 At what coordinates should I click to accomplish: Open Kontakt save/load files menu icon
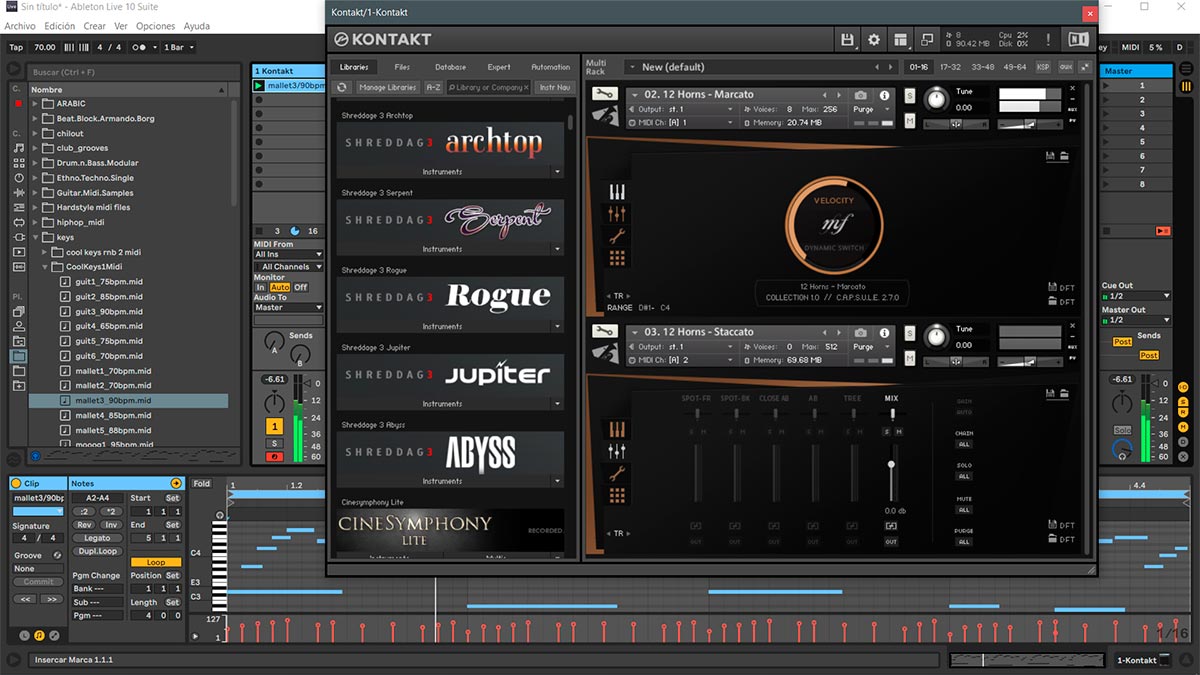point(848,40)
